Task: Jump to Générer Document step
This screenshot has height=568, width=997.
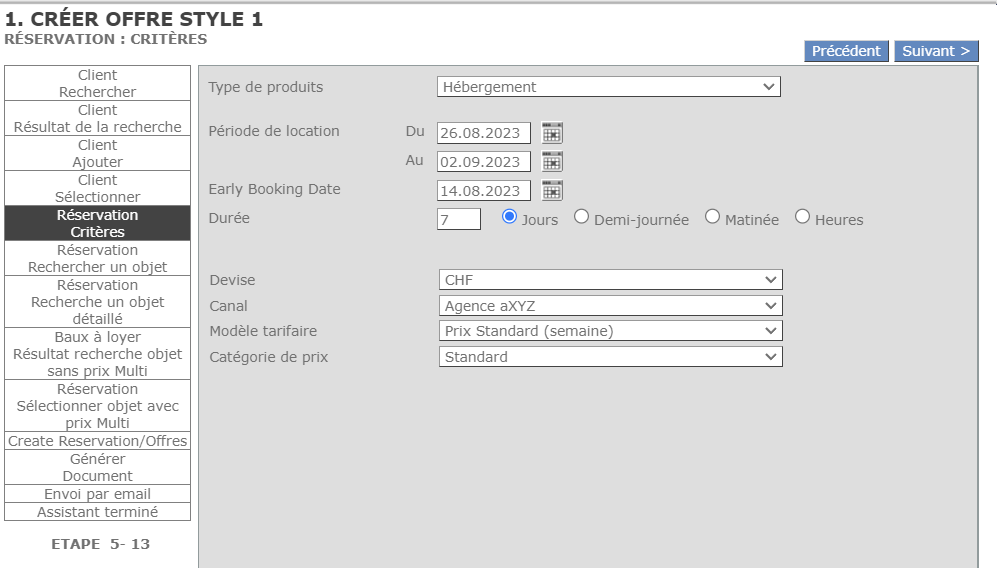Action: pyautogui.click(x=97, y=467)
